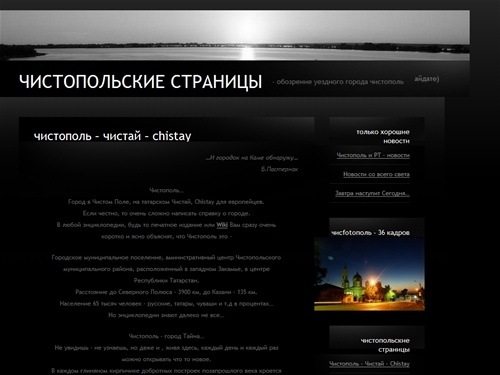Open the night church photo thumbnail
The height and width of the screenshot is (375, 500).
(x=369, y=274)
